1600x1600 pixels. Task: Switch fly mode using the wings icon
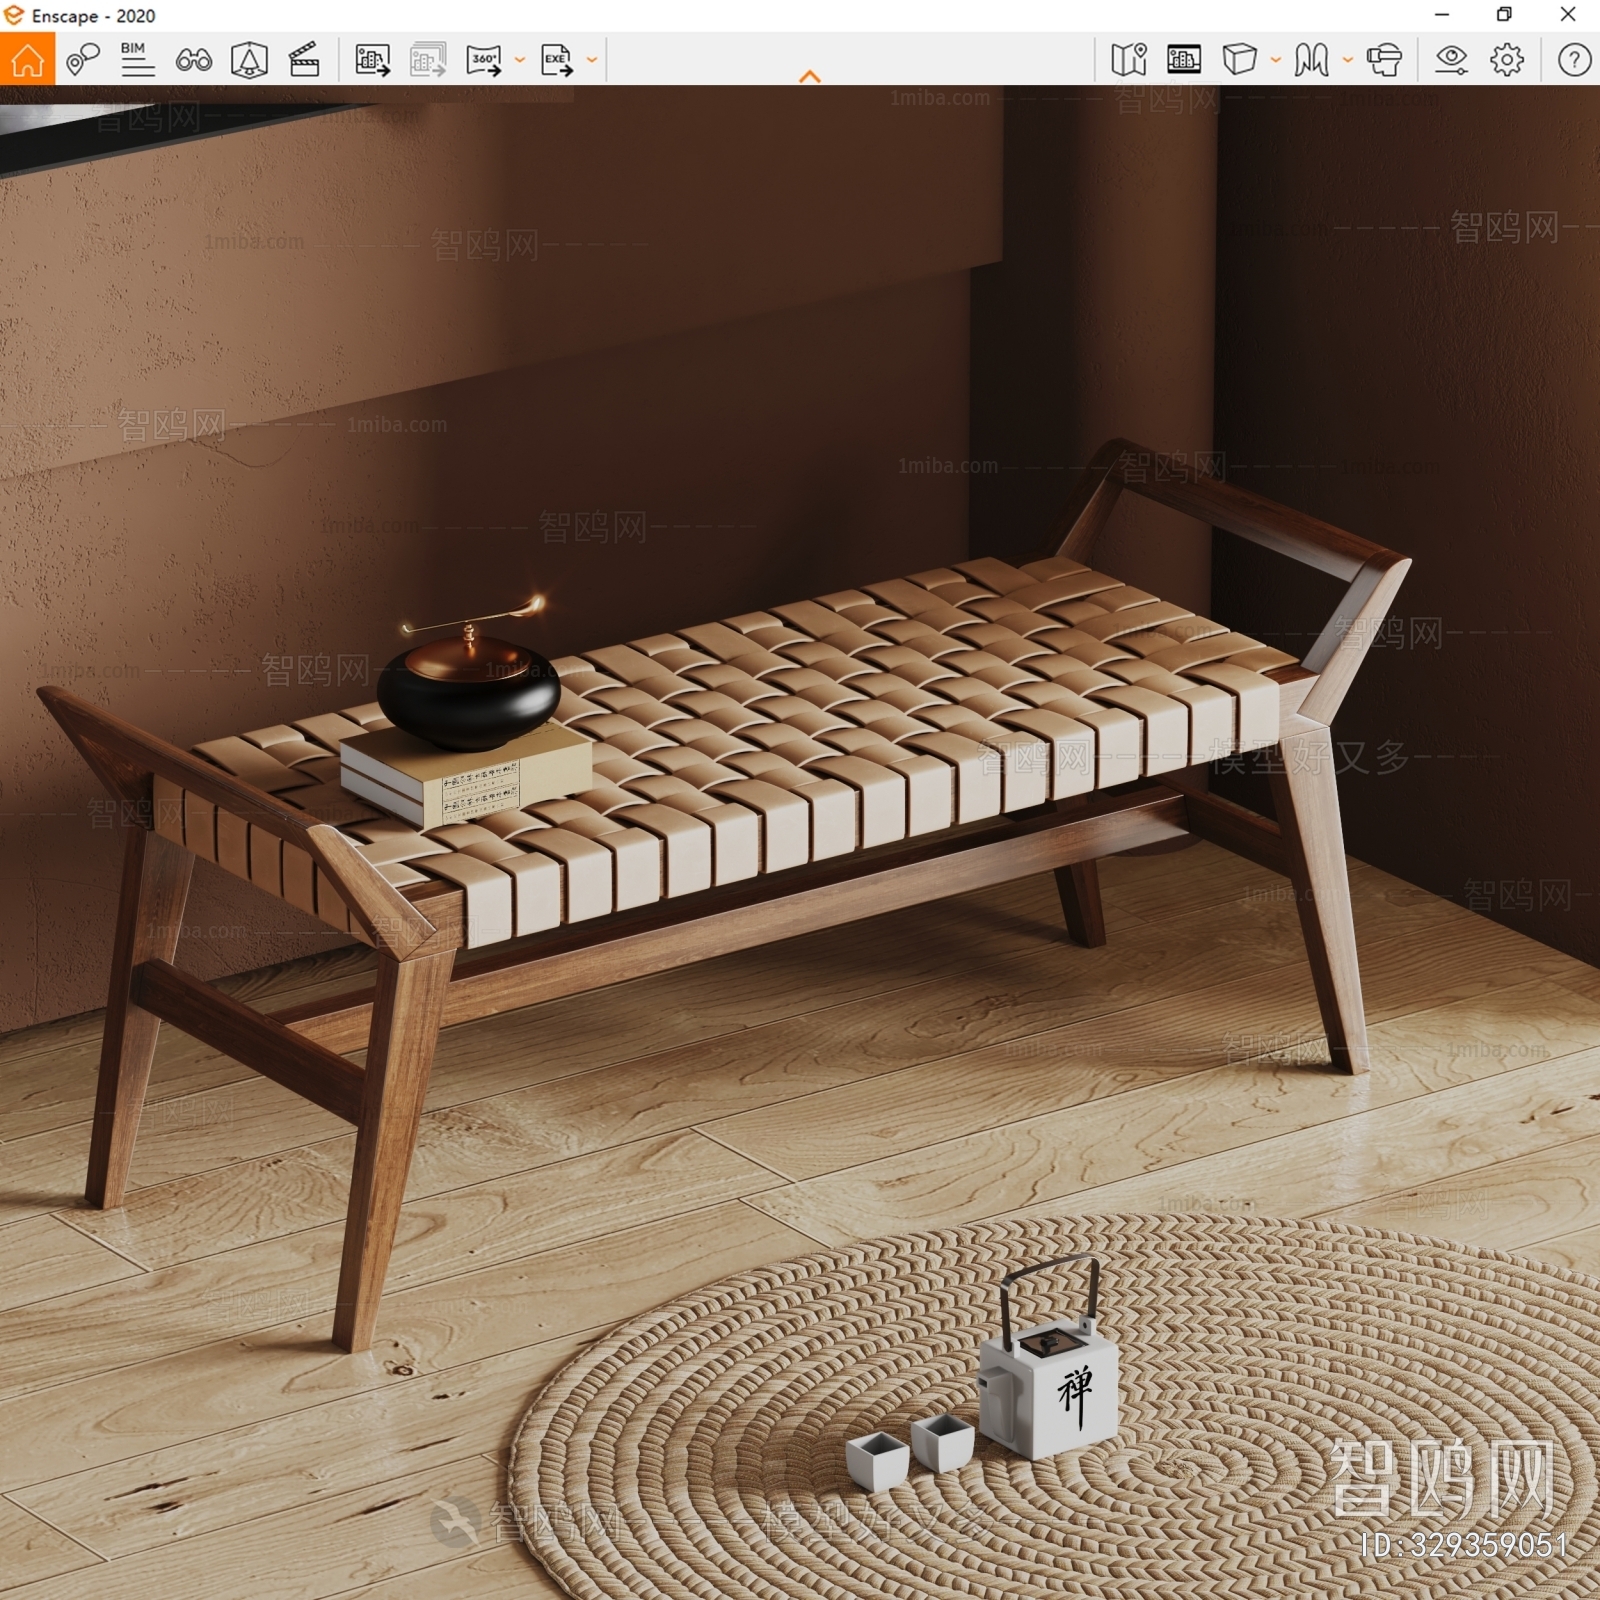pyautogui.click(x=1311, y=60)
